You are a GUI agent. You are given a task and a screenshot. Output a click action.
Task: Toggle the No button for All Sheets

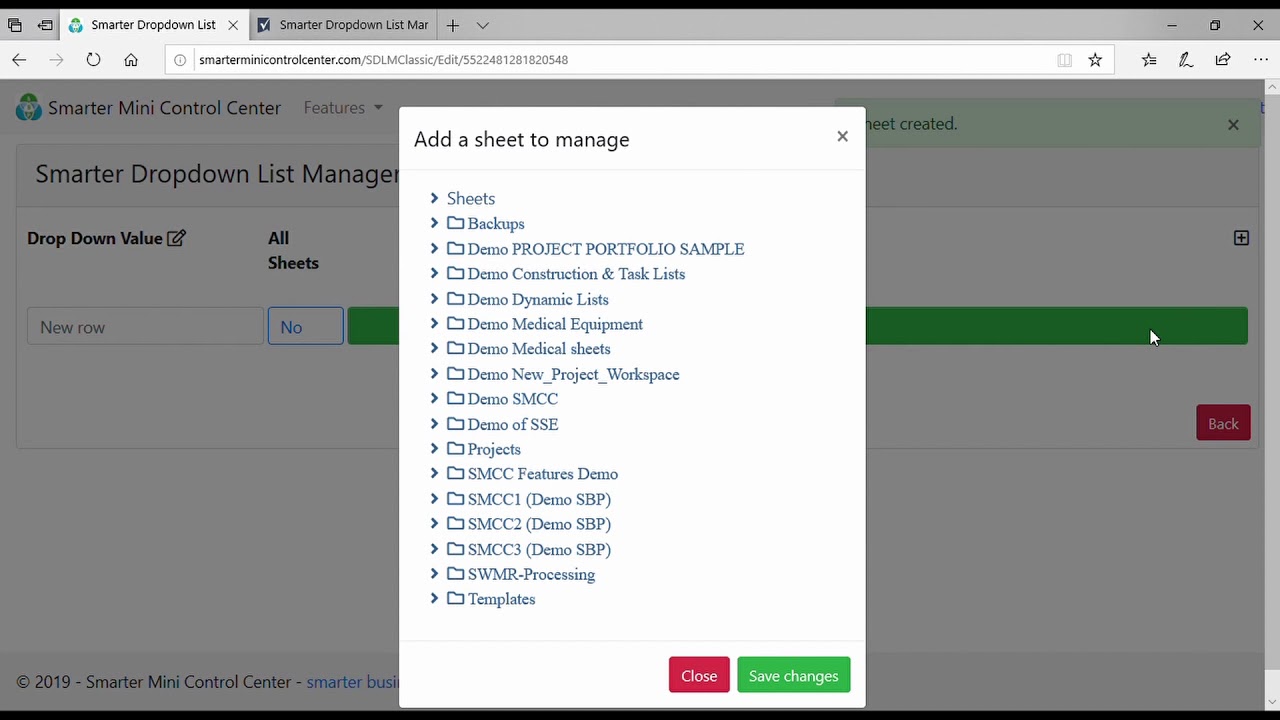coord(305,327)
